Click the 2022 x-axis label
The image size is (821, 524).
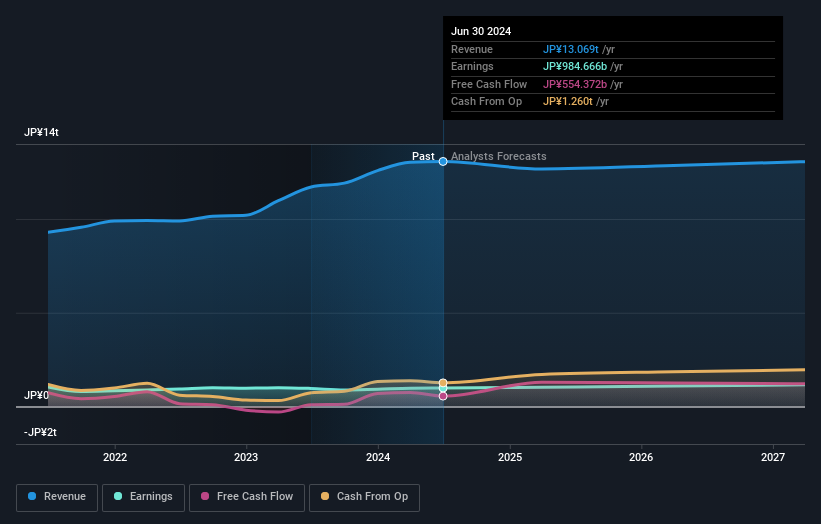115,457
